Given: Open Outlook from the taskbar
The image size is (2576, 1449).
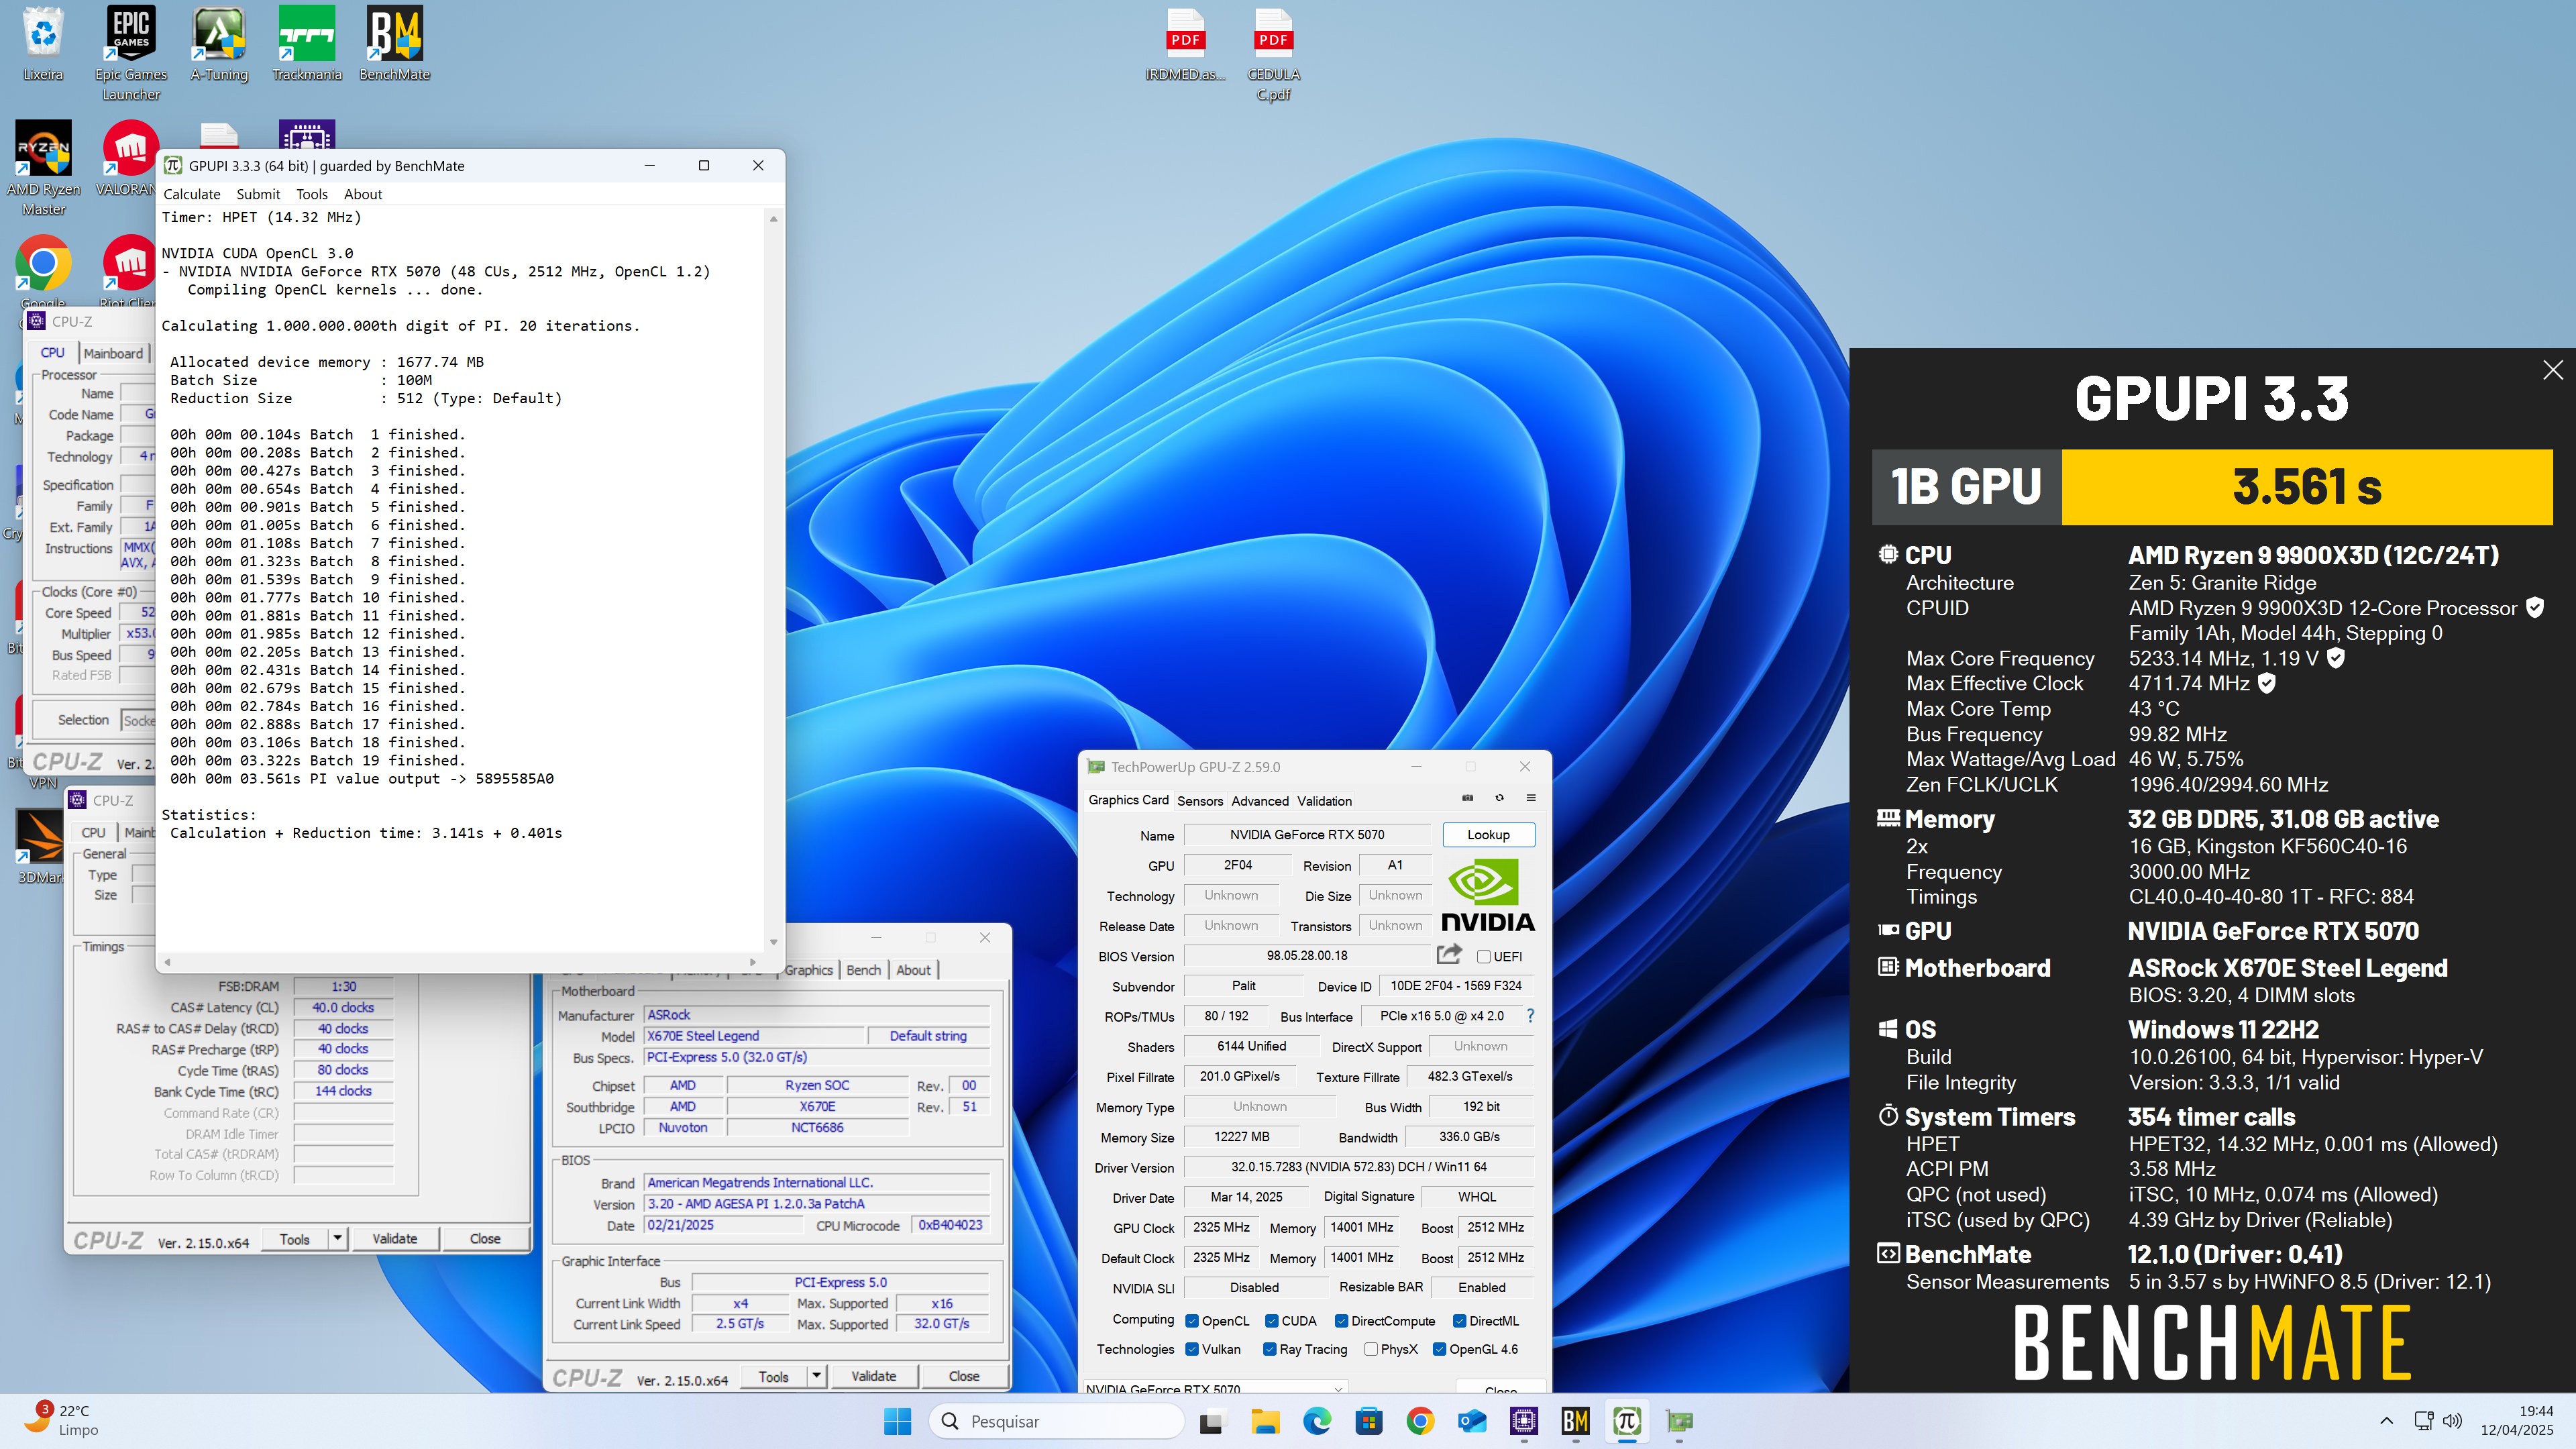Looking at the screenshot, I should (1472, 1421).
